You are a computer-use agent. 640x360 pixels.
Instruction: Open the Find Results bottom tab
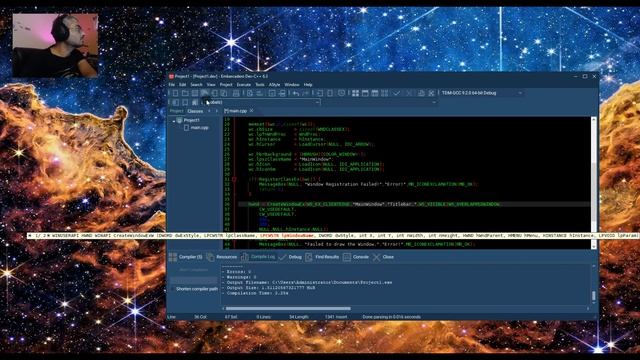tap(322, 257)
